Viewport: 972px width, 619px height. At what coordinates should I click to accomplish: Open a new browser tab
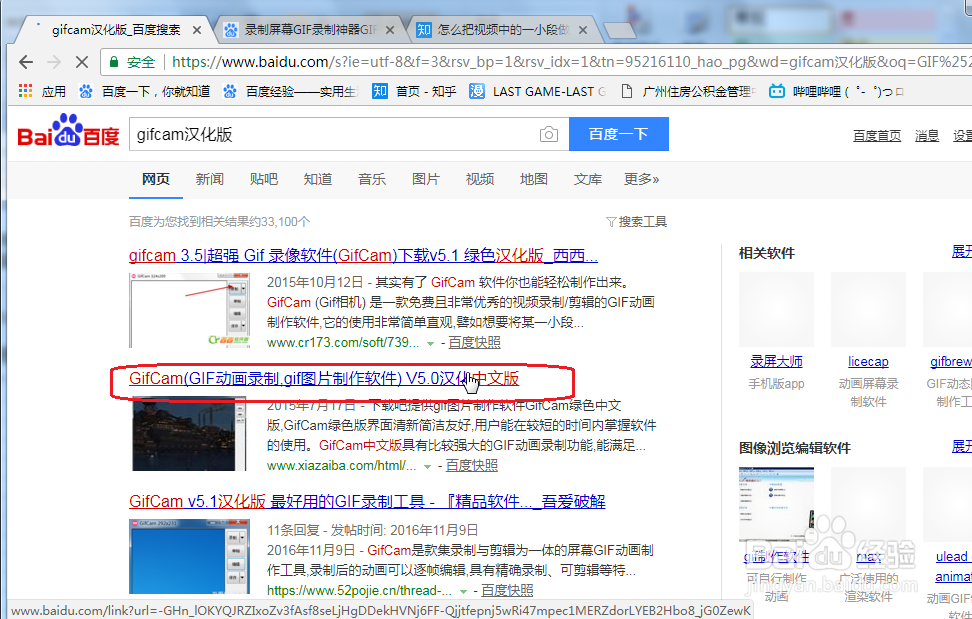(x=619, y=30)
